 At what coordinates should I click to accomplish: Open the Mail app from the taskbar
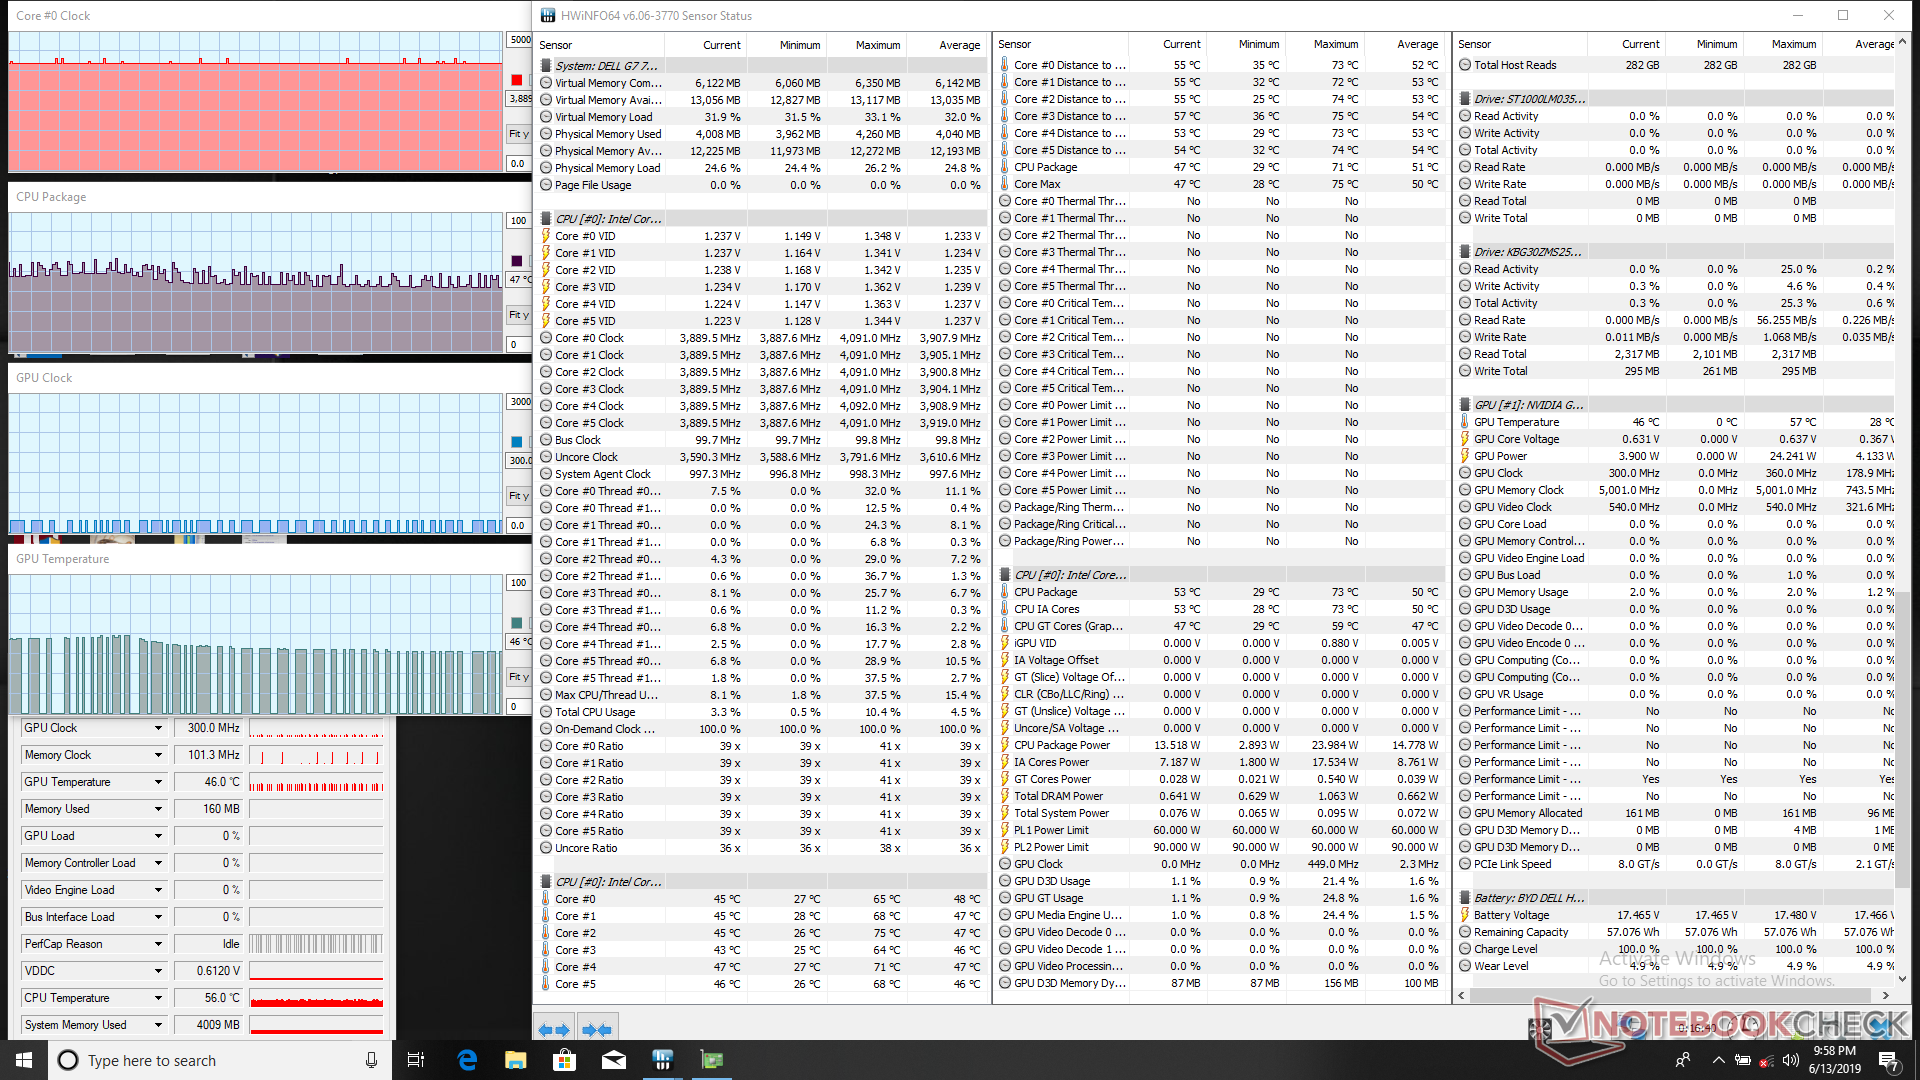[614, 1060]
